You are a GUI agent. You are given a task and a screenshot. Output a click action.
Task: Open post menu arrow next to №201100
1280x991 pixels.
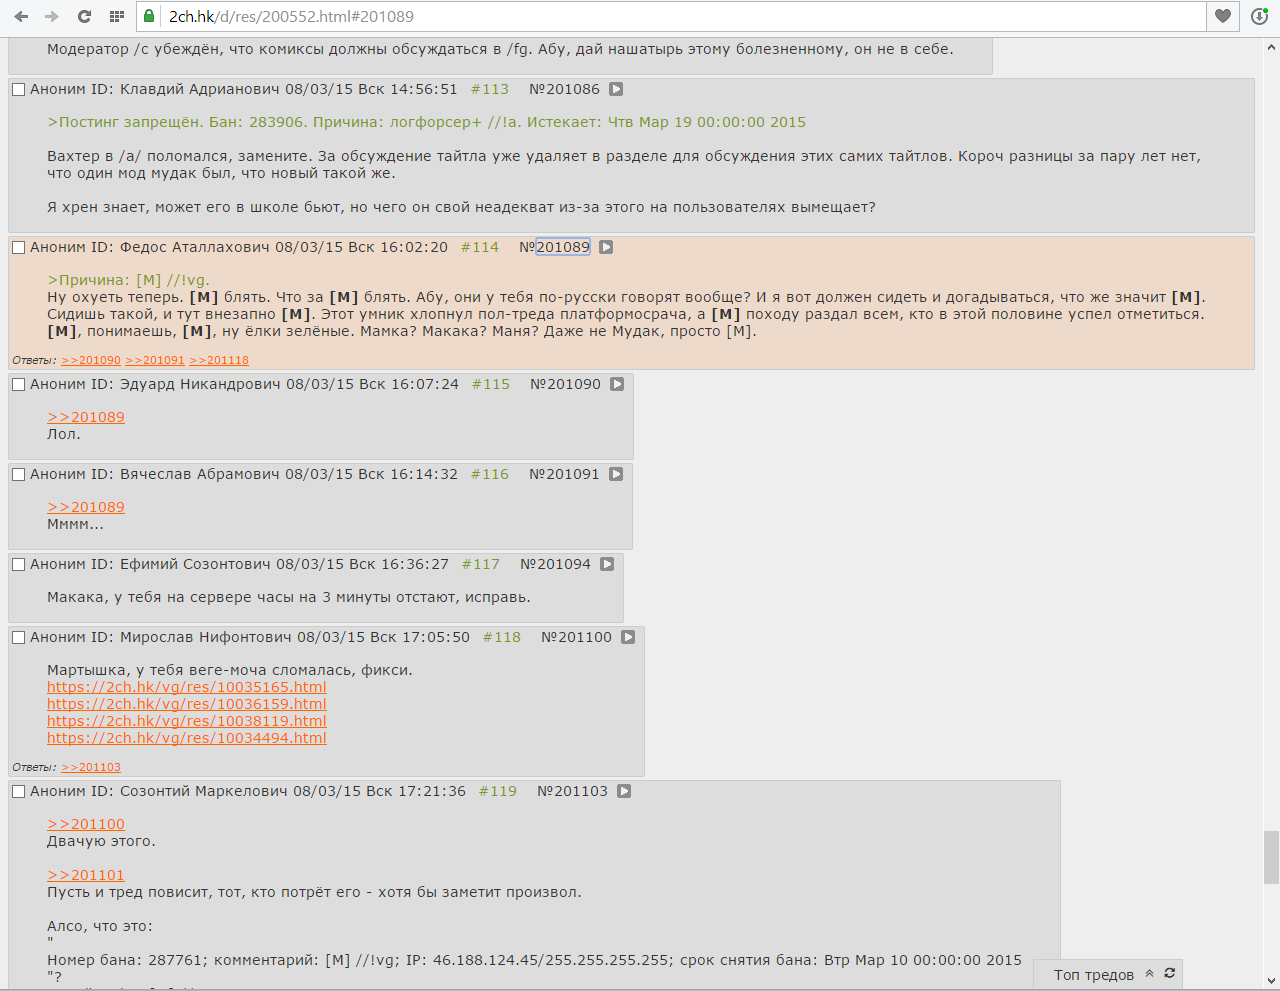point(628,637)
